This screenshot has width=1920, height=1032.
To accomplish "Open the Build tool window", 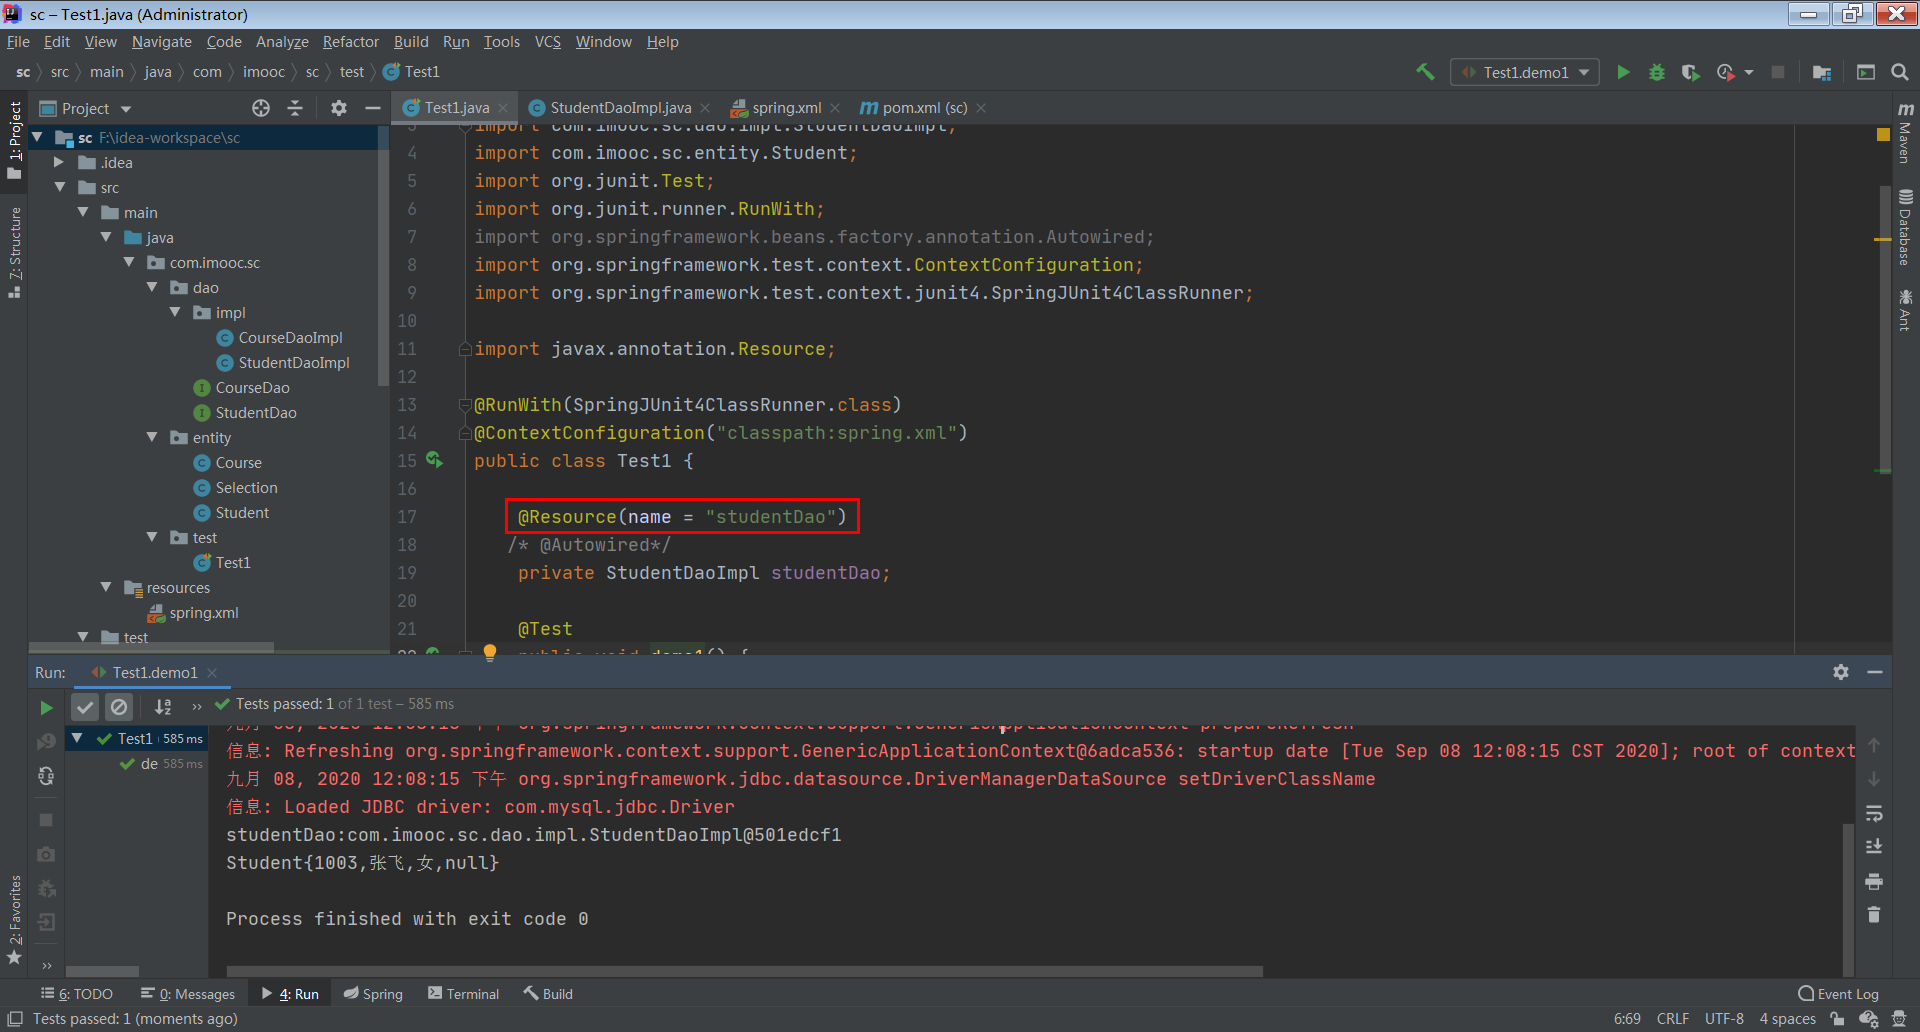I will [548, 994].
